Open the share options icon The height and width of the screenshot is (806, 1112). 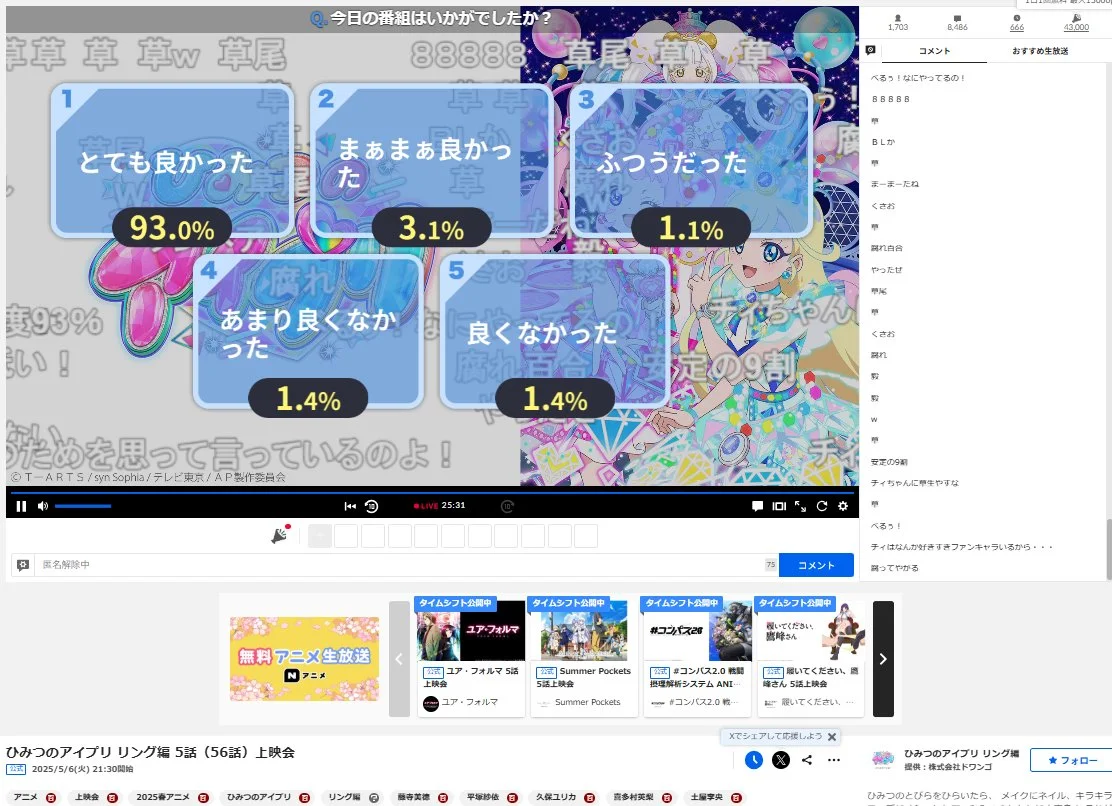pyautogui.click(x=807, y=760)
